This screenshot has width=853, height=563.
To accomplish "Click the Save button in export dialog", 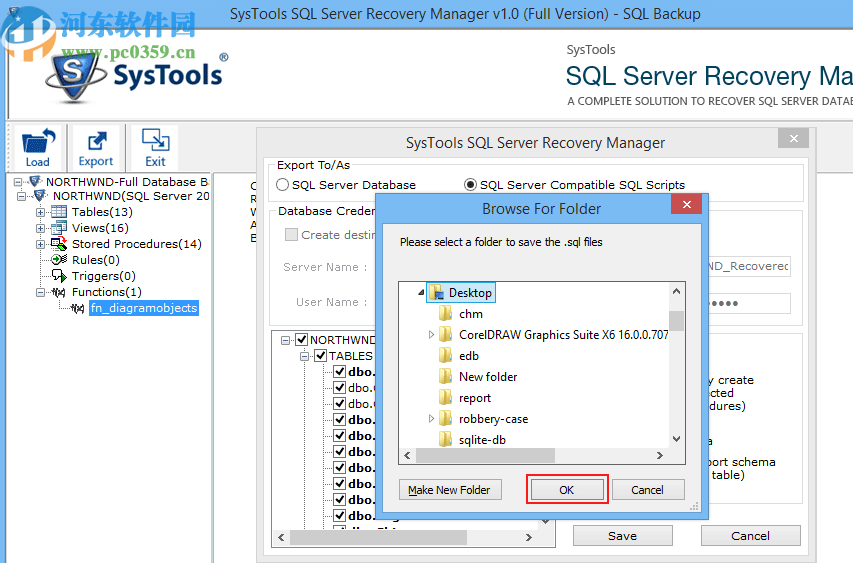I will (622, 536).
